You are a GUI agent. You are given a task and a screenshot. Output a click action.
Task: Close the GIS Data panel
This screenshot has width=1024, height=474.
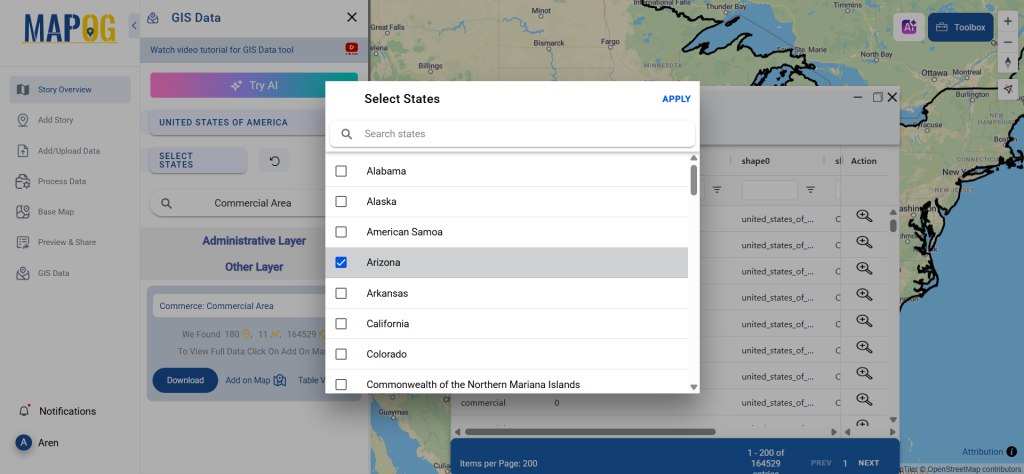click(351, 17)
